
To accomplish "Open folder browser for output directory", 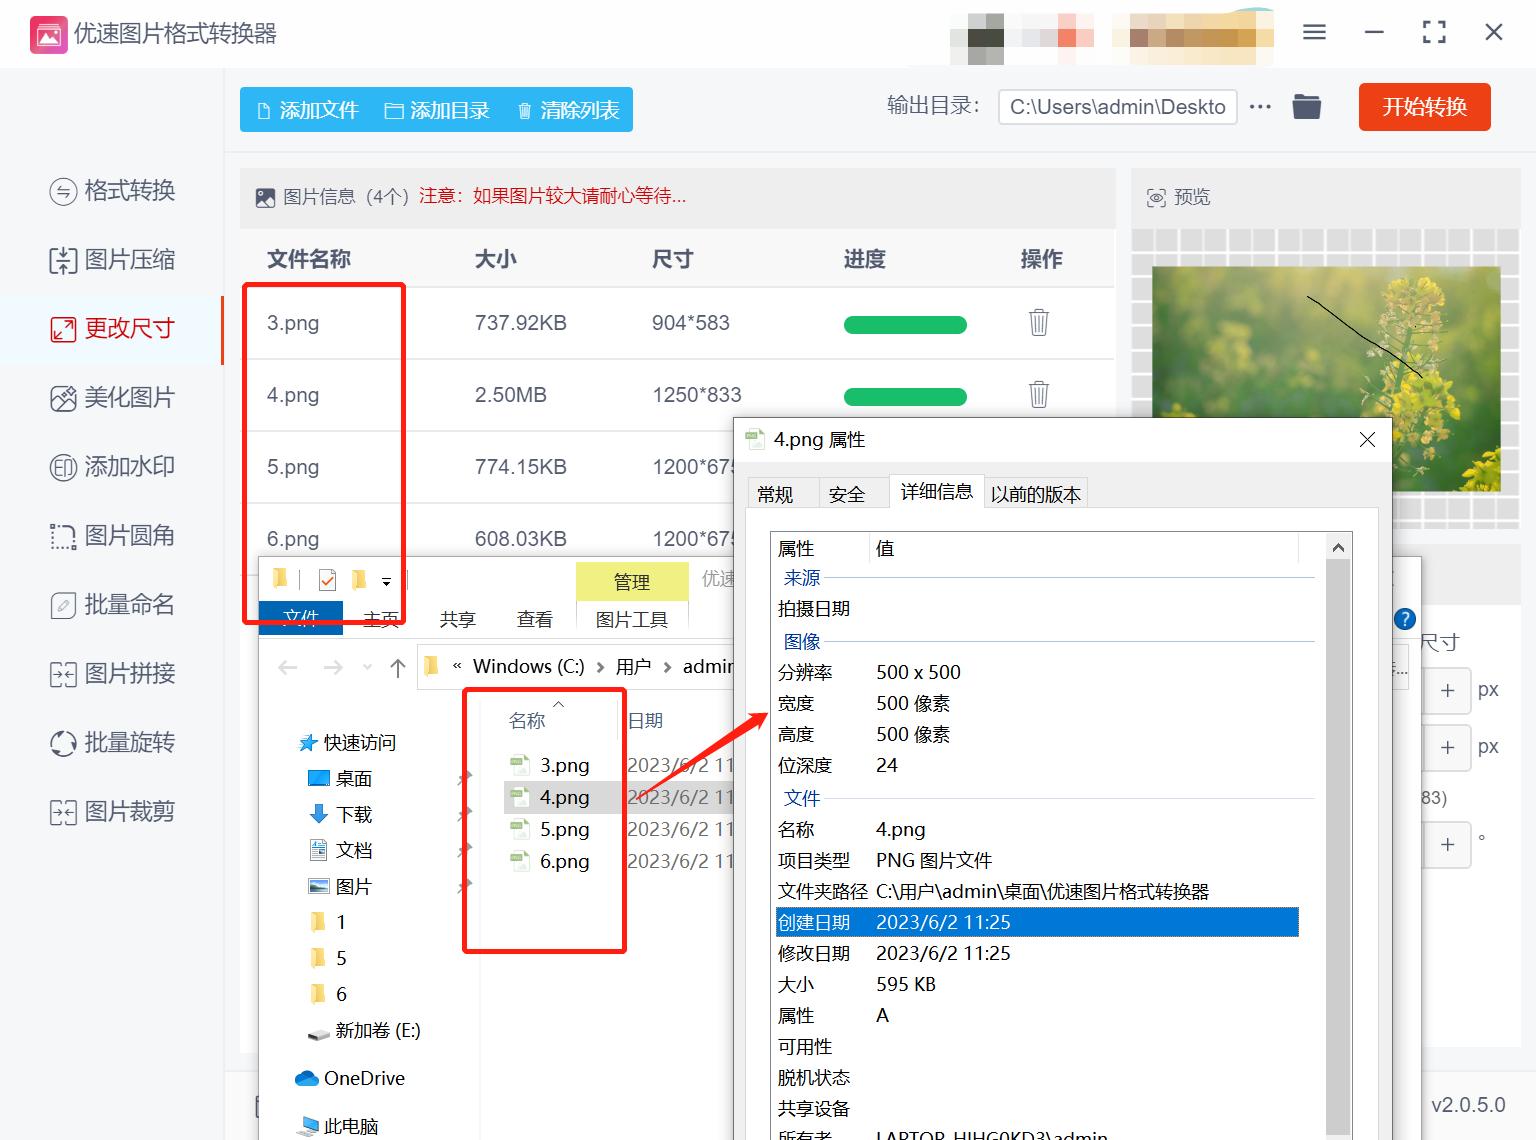I will point(1306,106).
